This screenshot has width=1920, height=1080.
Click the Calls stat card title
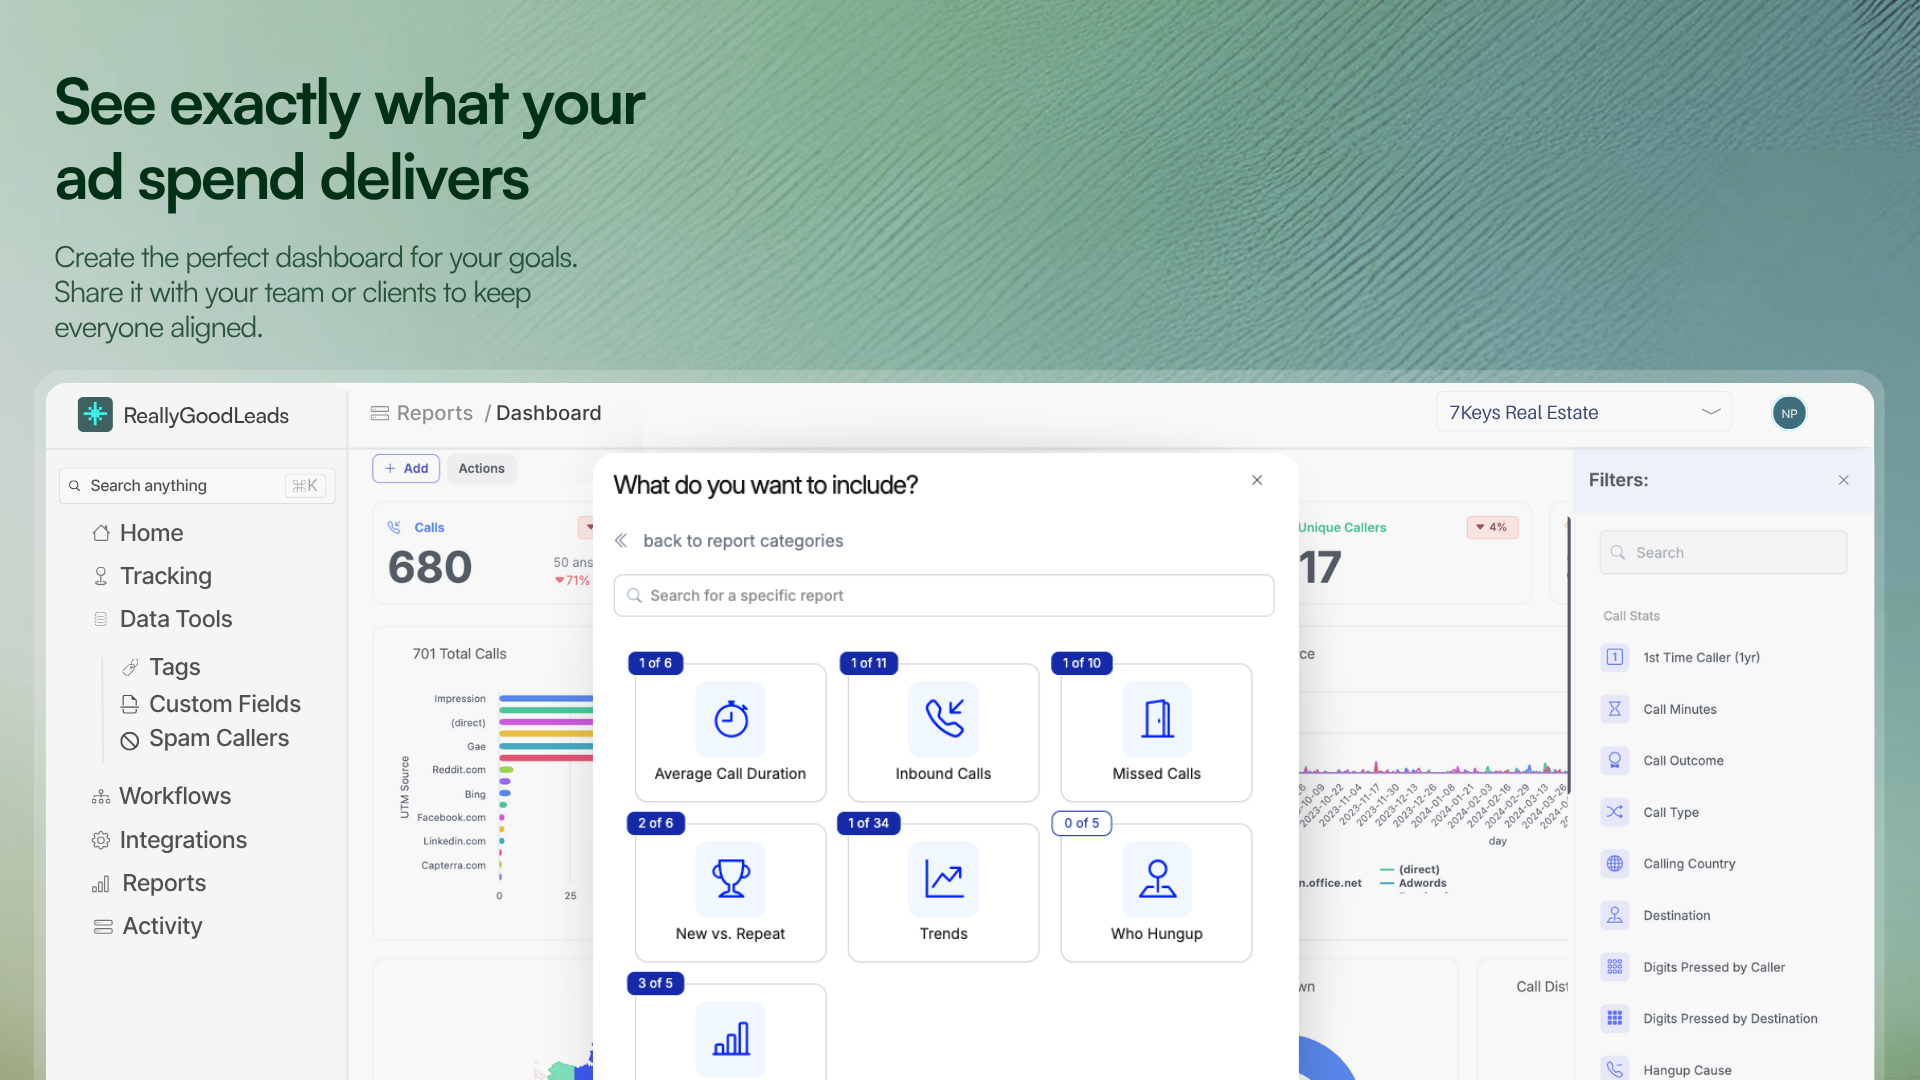pyautogui.click(x=429, y=528)
